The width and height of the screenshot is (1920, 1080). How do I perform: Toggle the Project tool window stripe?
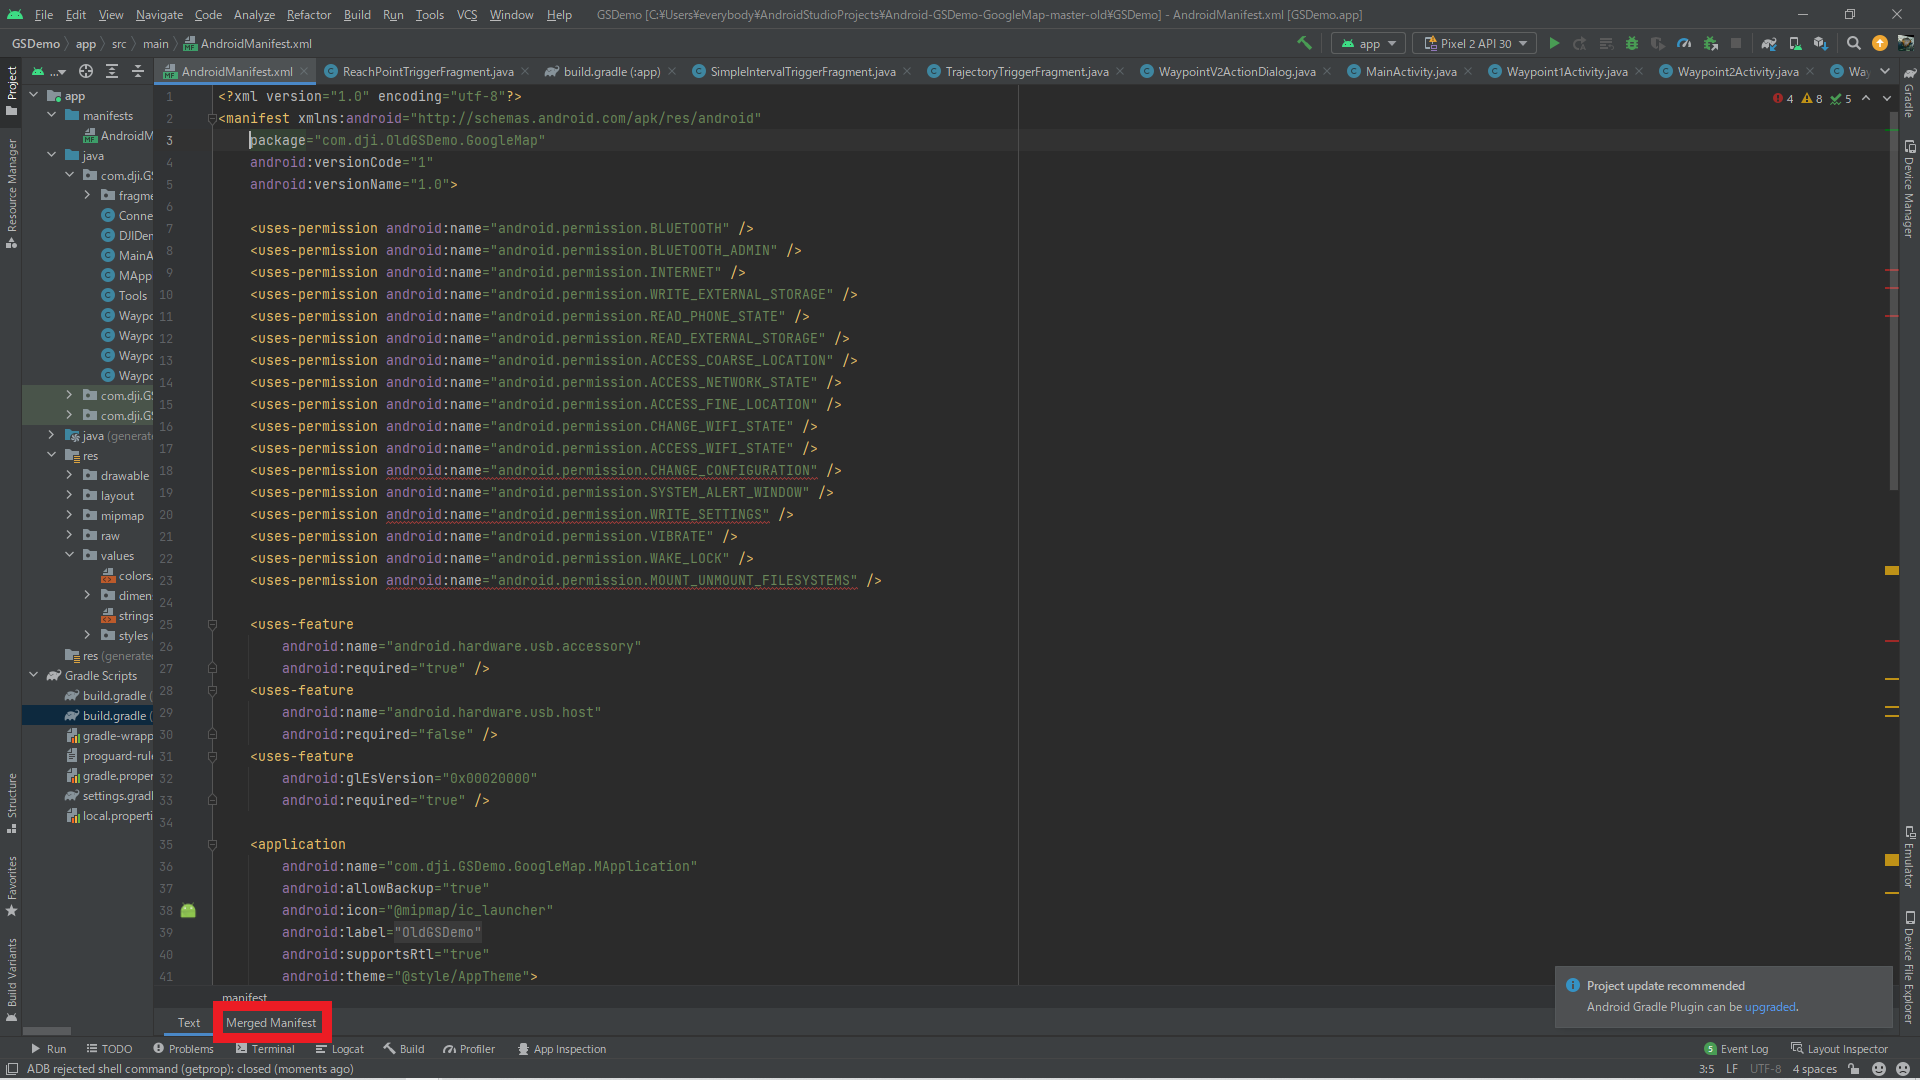[12, 90]
